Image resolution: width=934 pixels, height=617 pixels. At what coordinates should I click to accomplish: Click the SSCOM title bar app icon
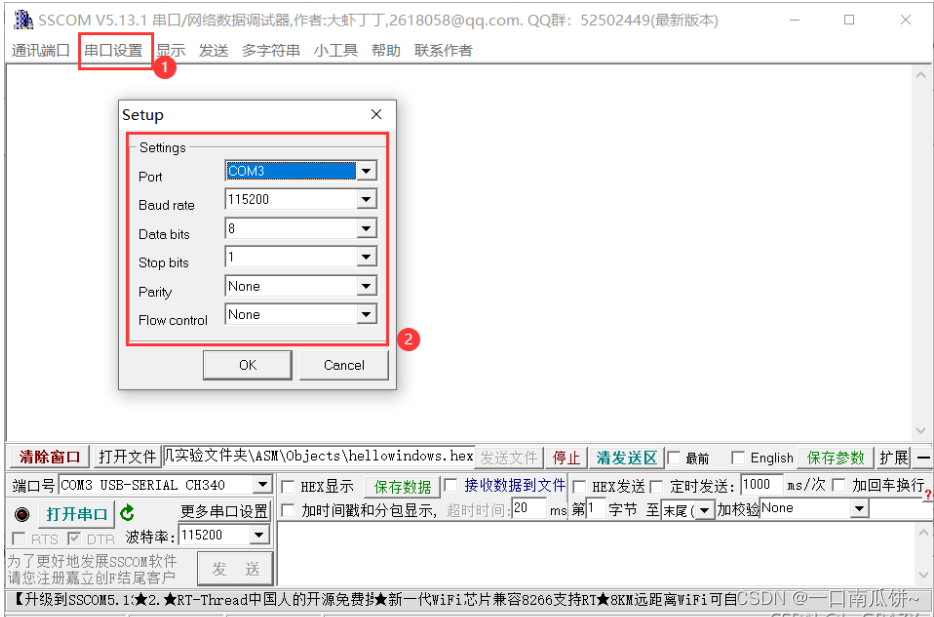[x=23, y=19]
